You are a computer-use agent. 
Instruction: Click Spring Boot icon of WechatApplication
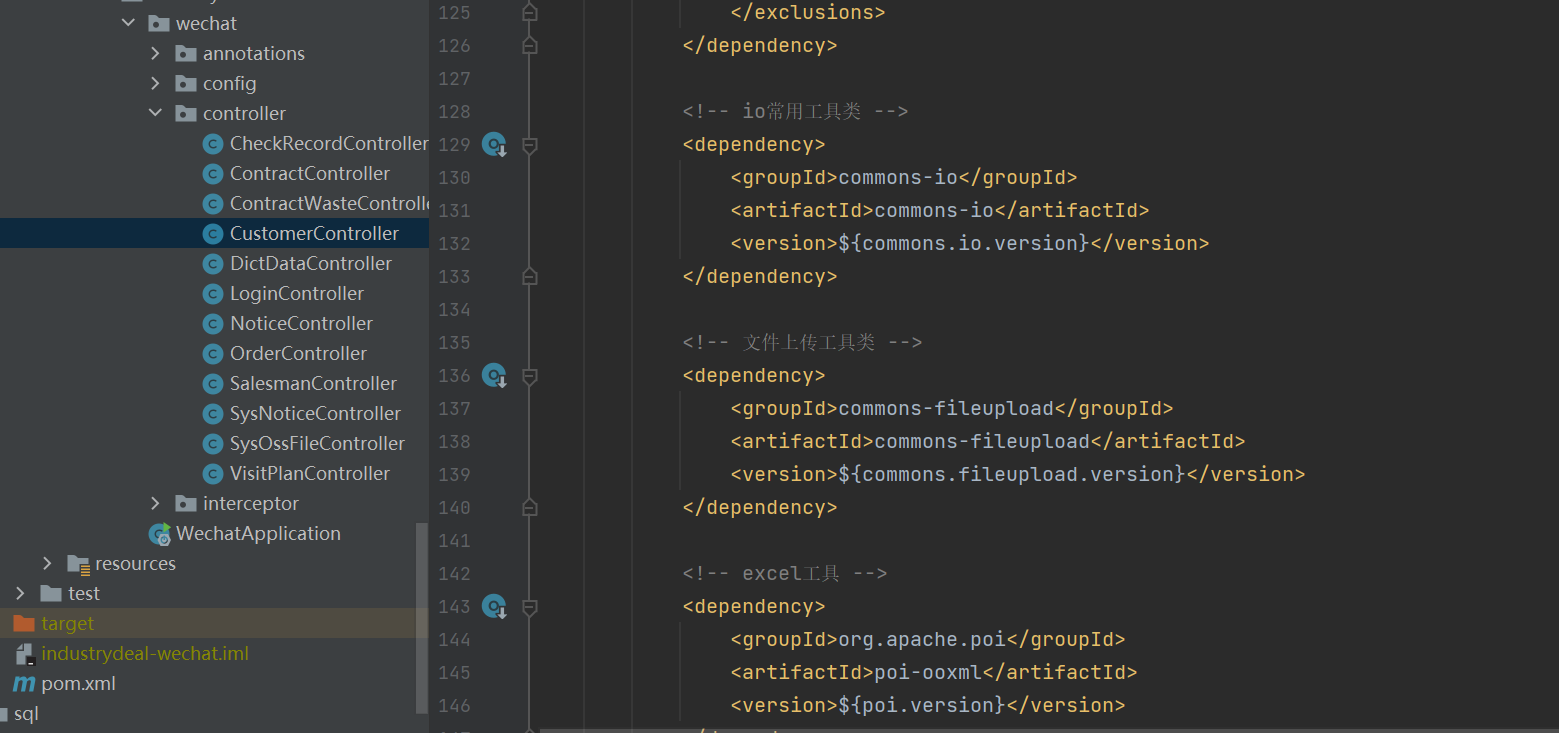[159, 534]
